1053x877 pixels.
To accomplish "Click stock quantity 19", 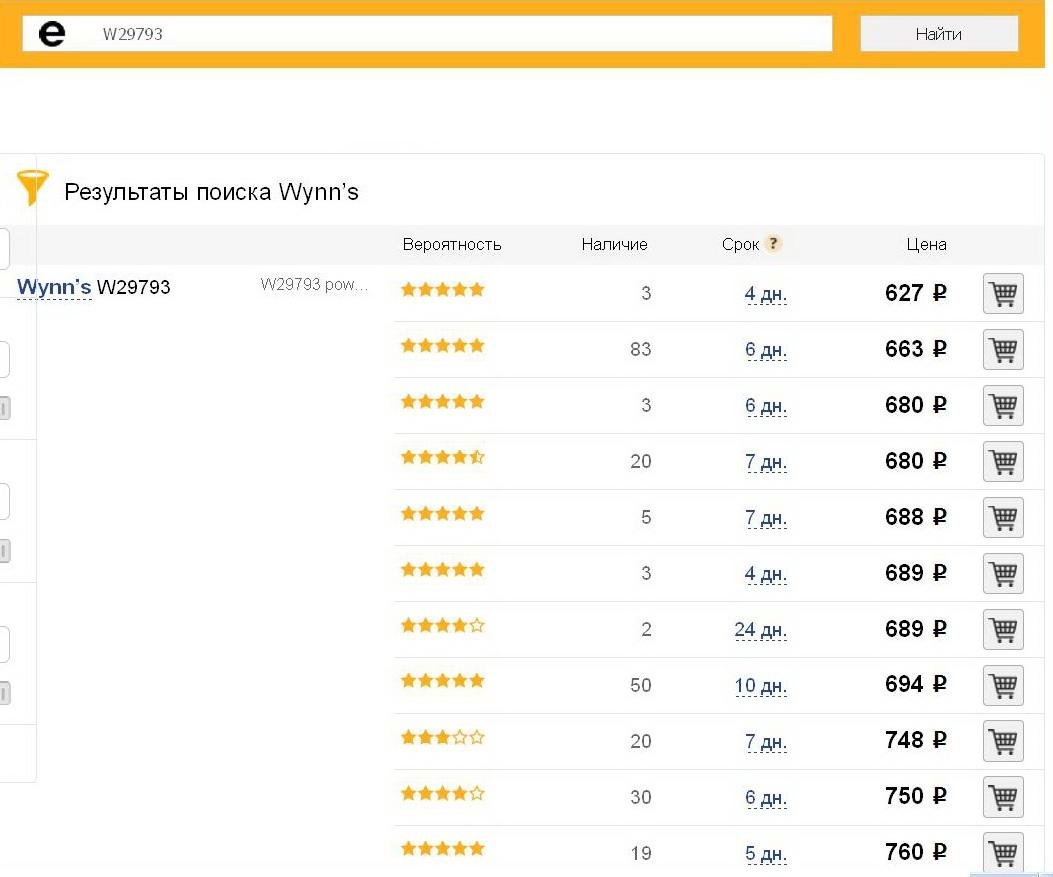I will point(641,853).
